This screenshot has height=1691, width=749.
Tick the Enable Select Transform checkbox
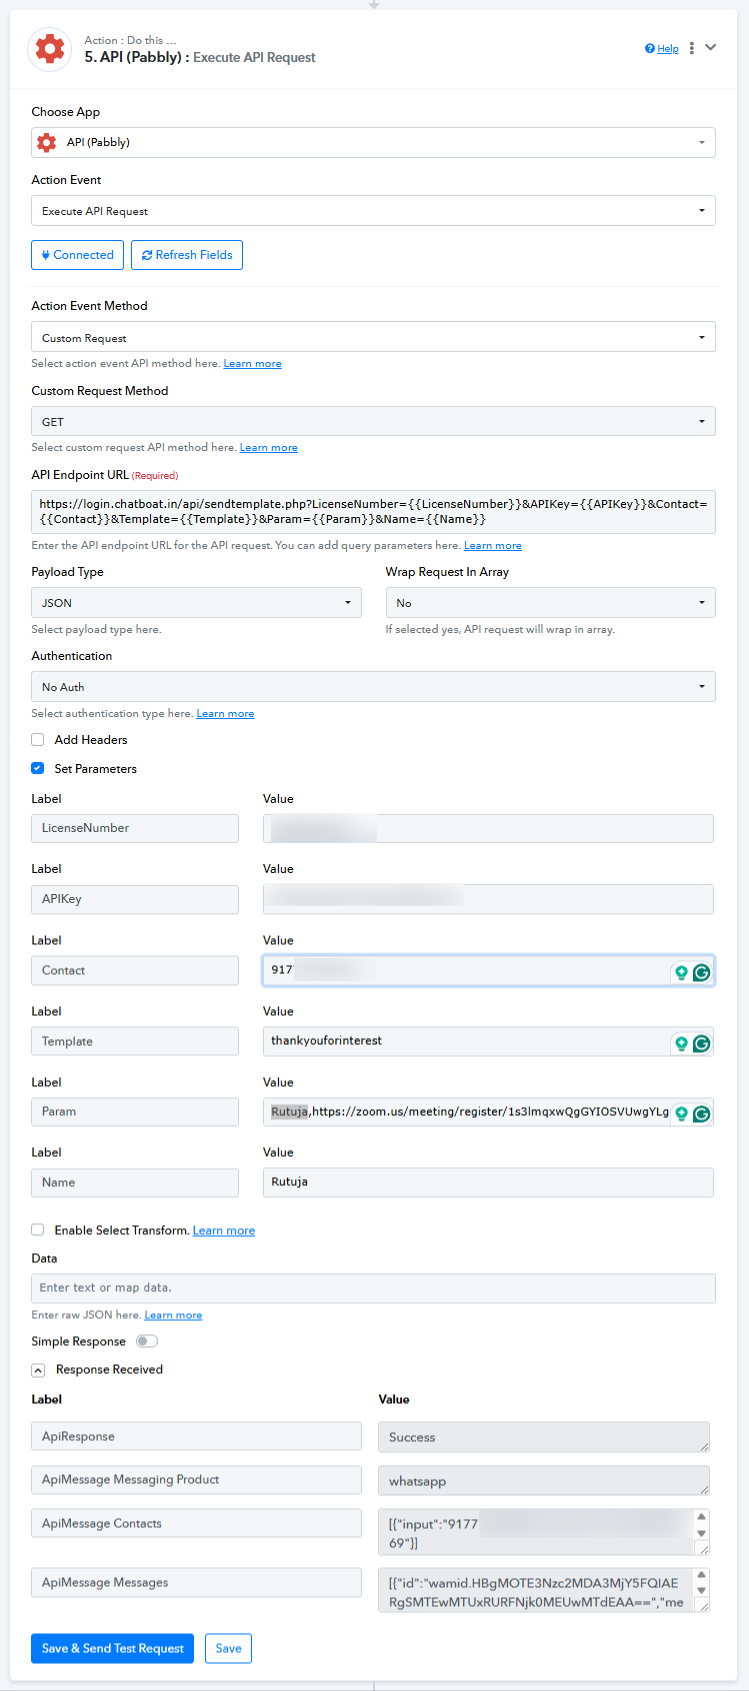[x=38, y=1230]
